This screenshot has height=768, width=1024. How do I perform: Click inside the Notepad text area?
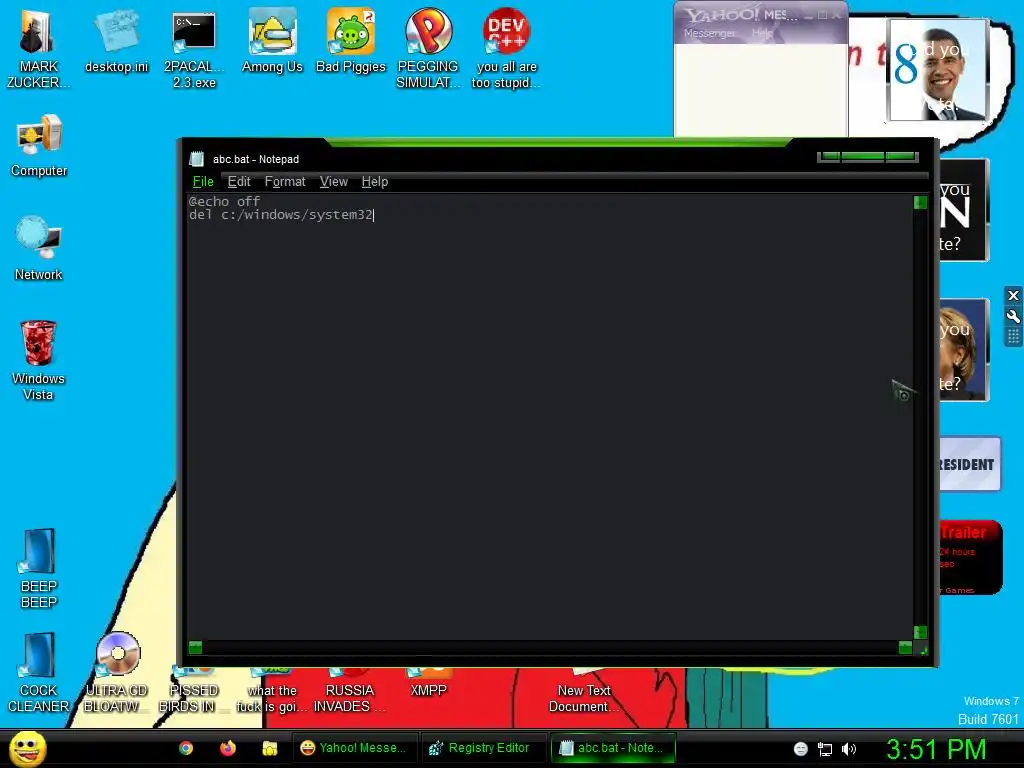[550, 418]
